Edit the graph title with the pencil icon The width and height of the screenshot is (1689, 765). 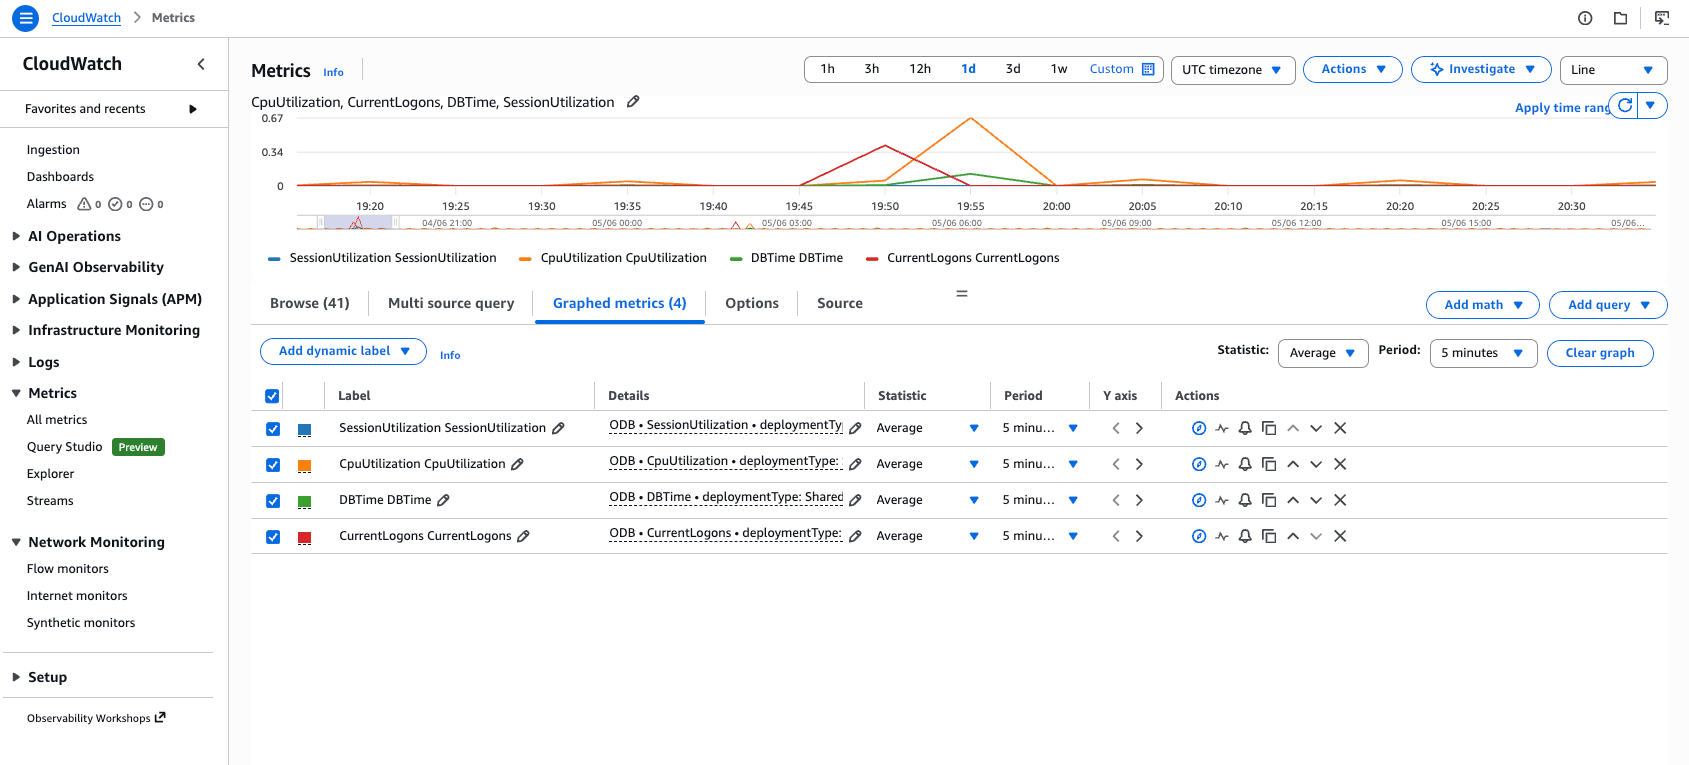(633, 102)
